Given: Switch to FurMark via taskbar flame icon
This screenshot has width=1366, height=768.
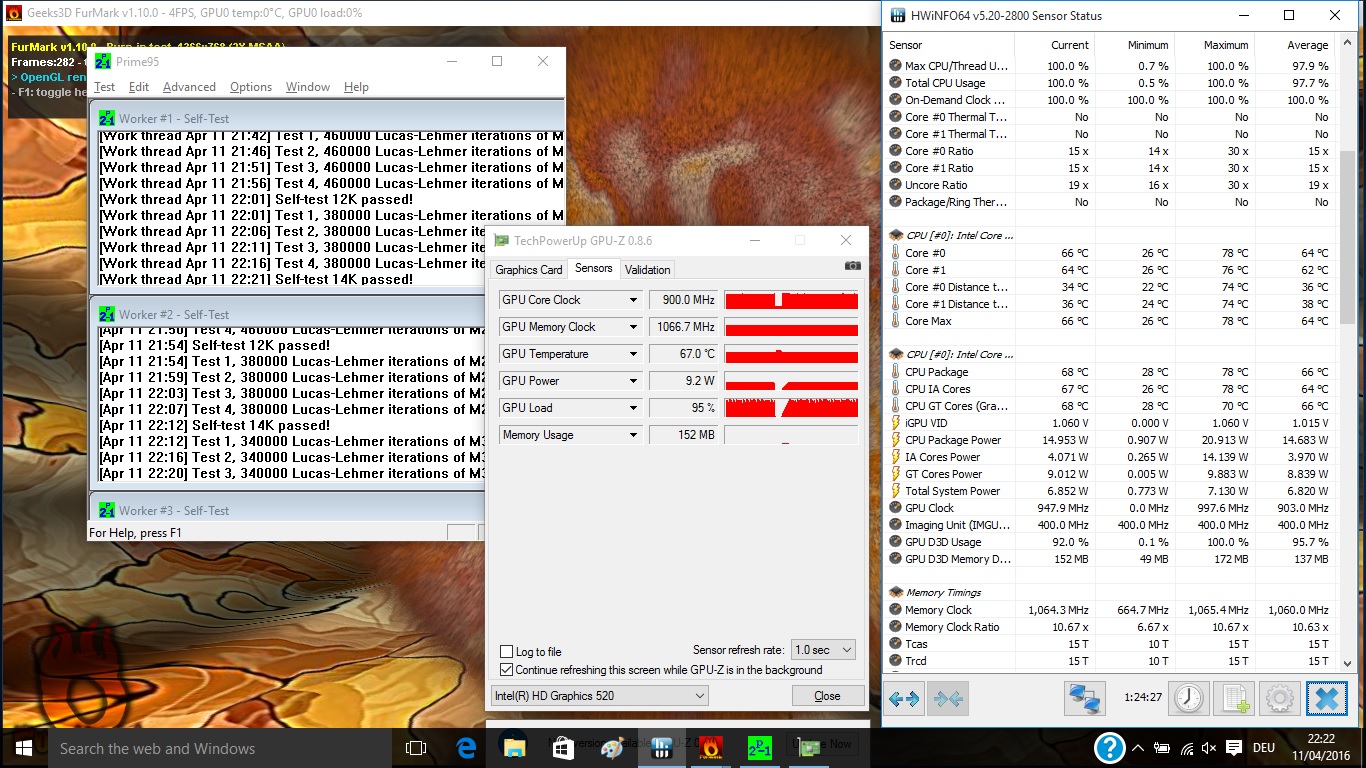Looking at the screenshot, I should coord(711,748).
